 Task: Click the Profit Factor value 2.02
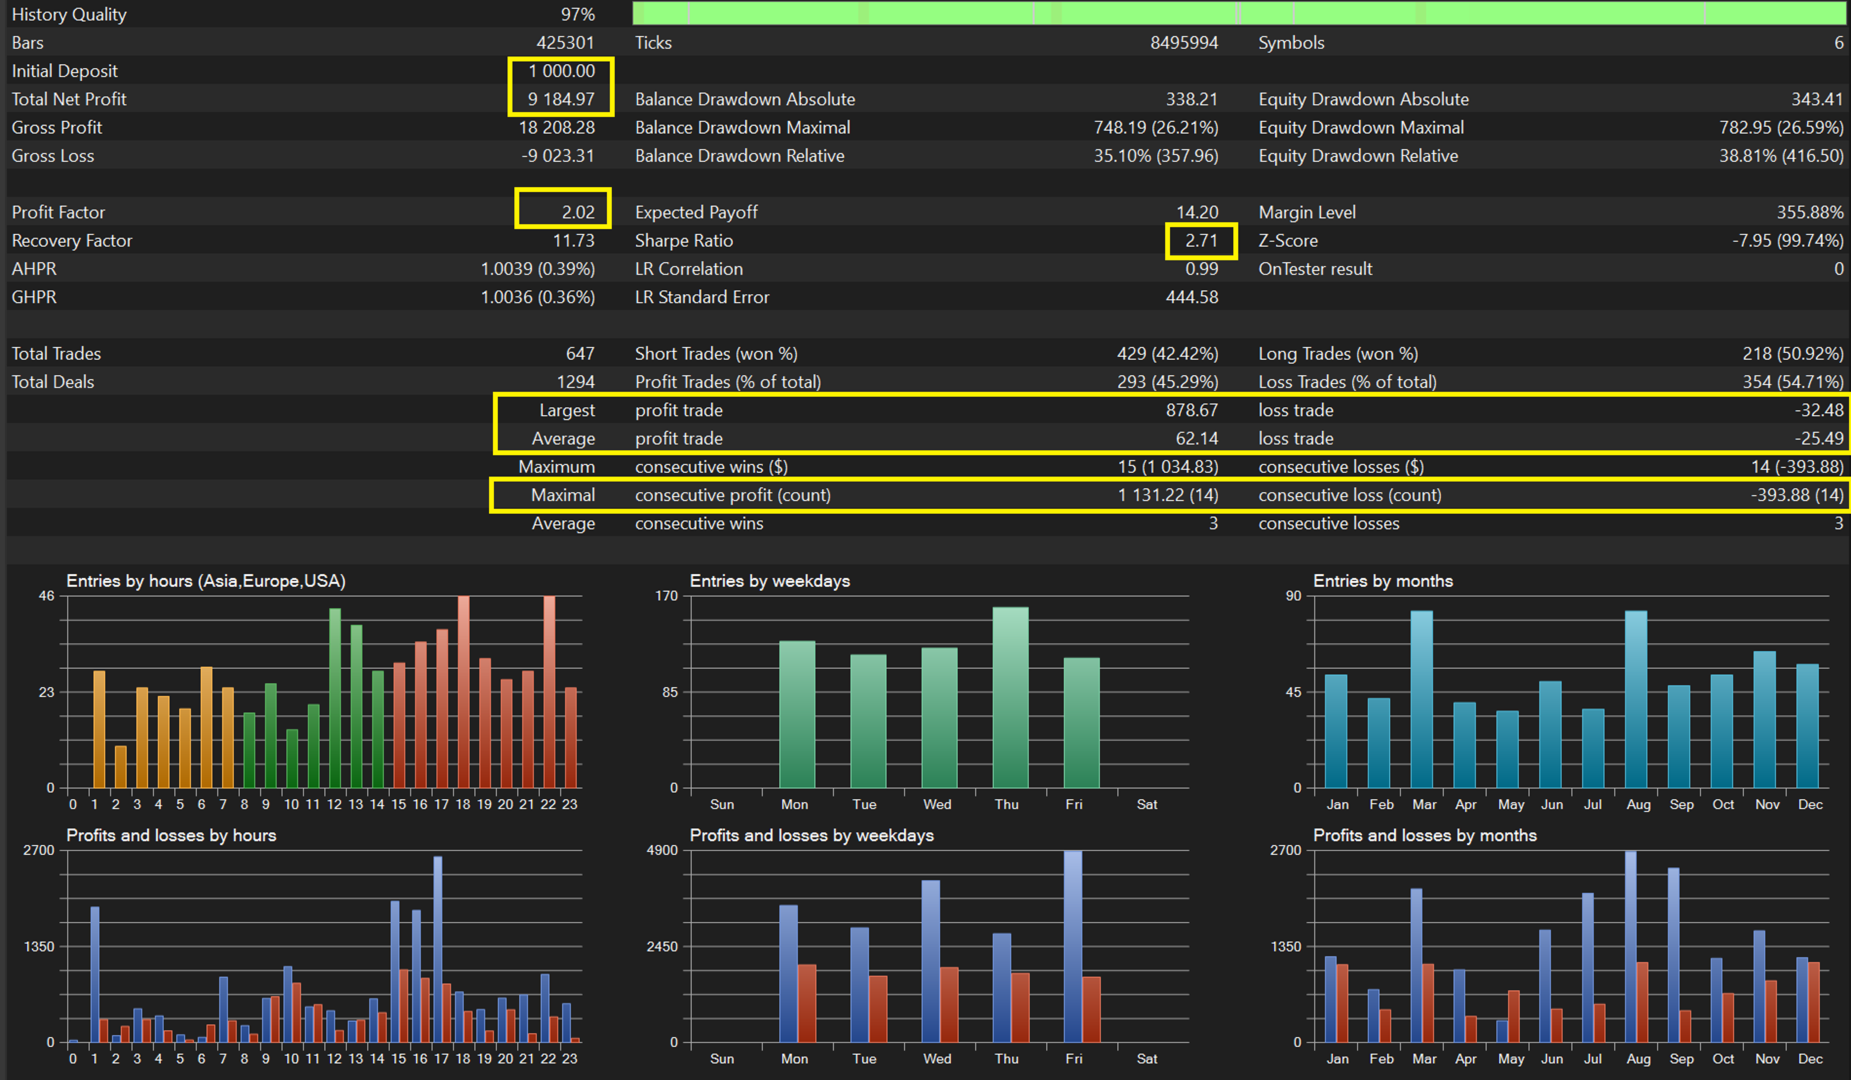click(577, 212)
